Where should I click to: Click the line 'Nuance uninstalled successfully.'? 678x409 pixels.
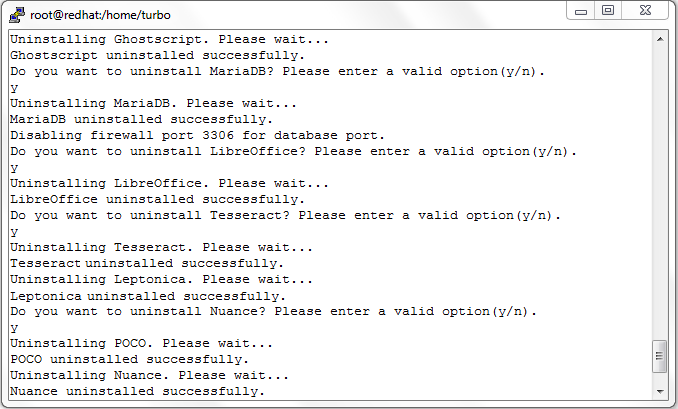pyautogui.click(x=138, y=391)
